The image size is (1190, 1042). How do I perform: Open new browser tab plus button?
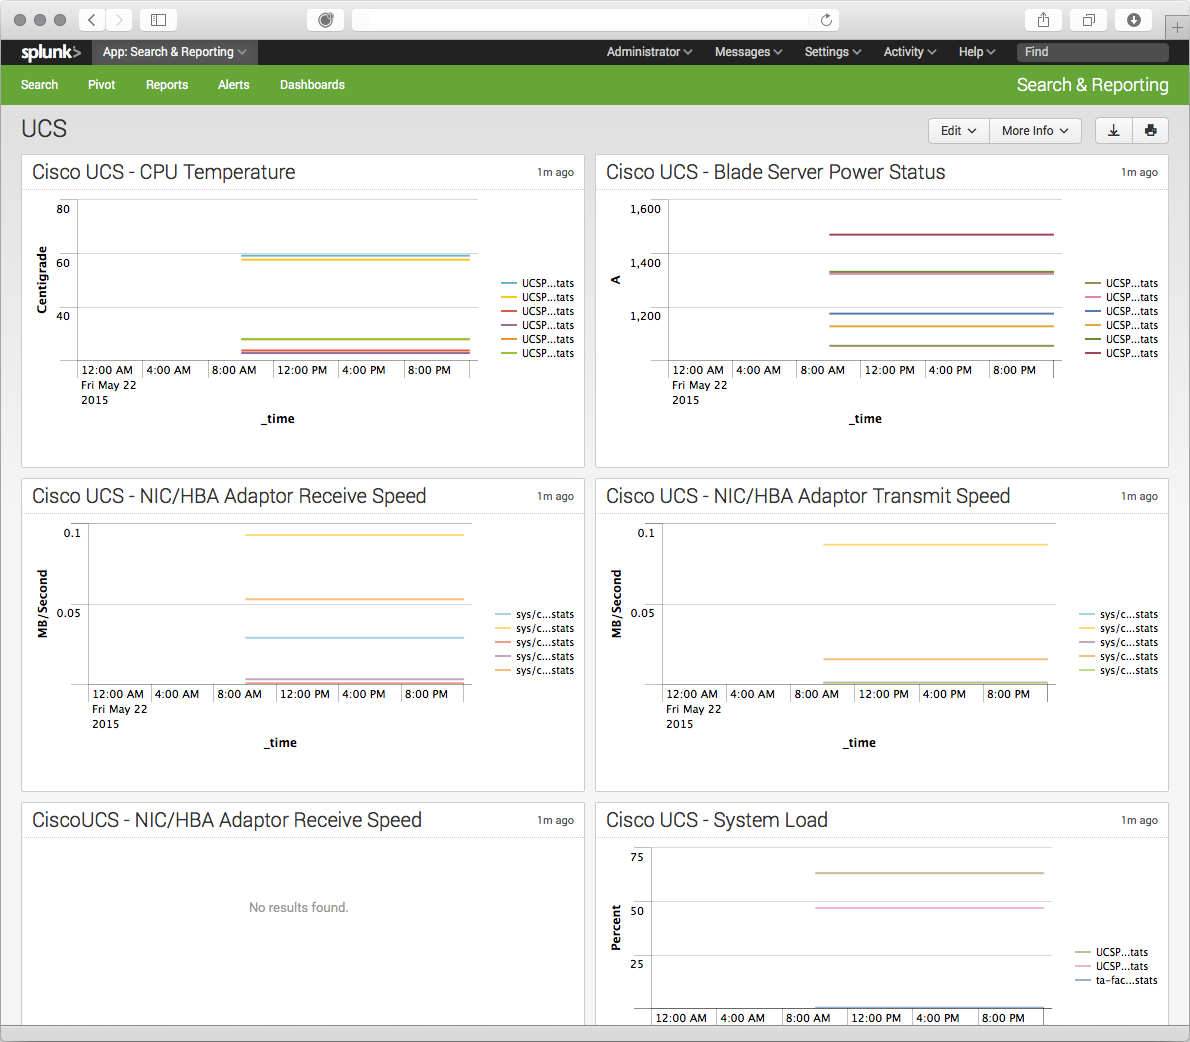click(1177, 27)
